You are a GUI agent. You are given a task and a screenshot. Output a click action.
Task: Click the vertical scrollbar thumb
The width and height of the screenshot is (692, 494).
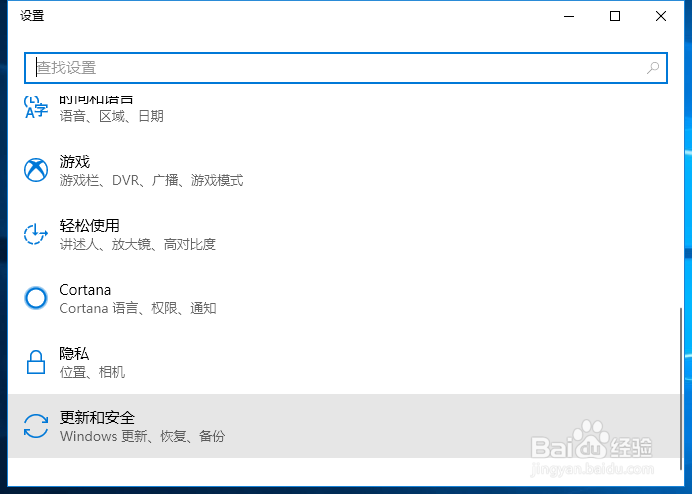681,389
